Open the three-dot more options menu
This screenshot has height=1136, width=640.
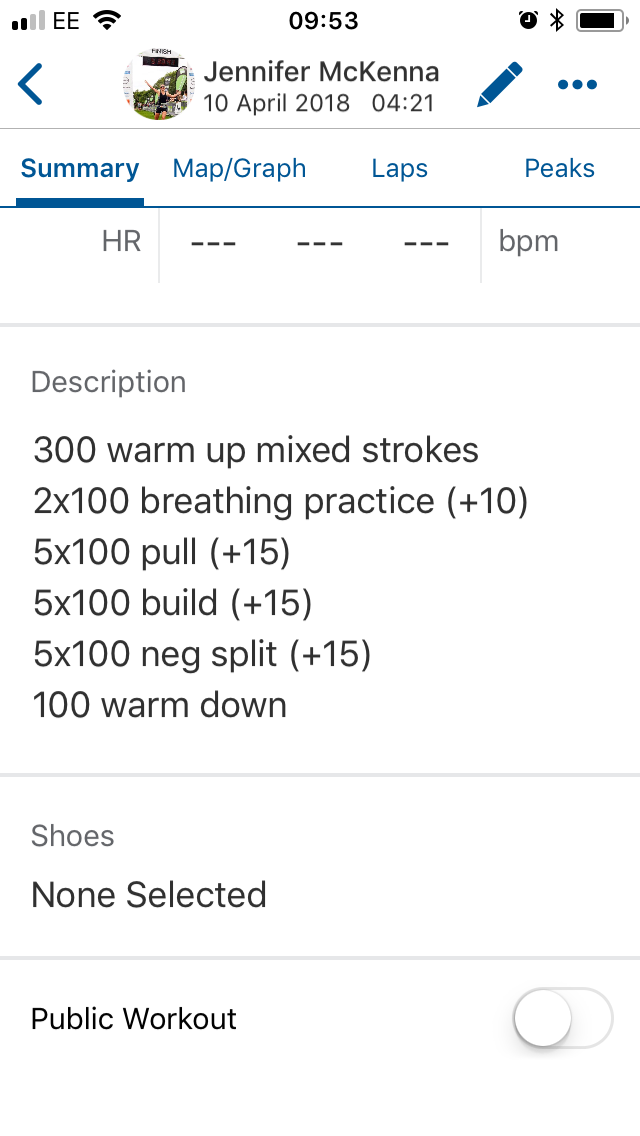pos(577,85)
